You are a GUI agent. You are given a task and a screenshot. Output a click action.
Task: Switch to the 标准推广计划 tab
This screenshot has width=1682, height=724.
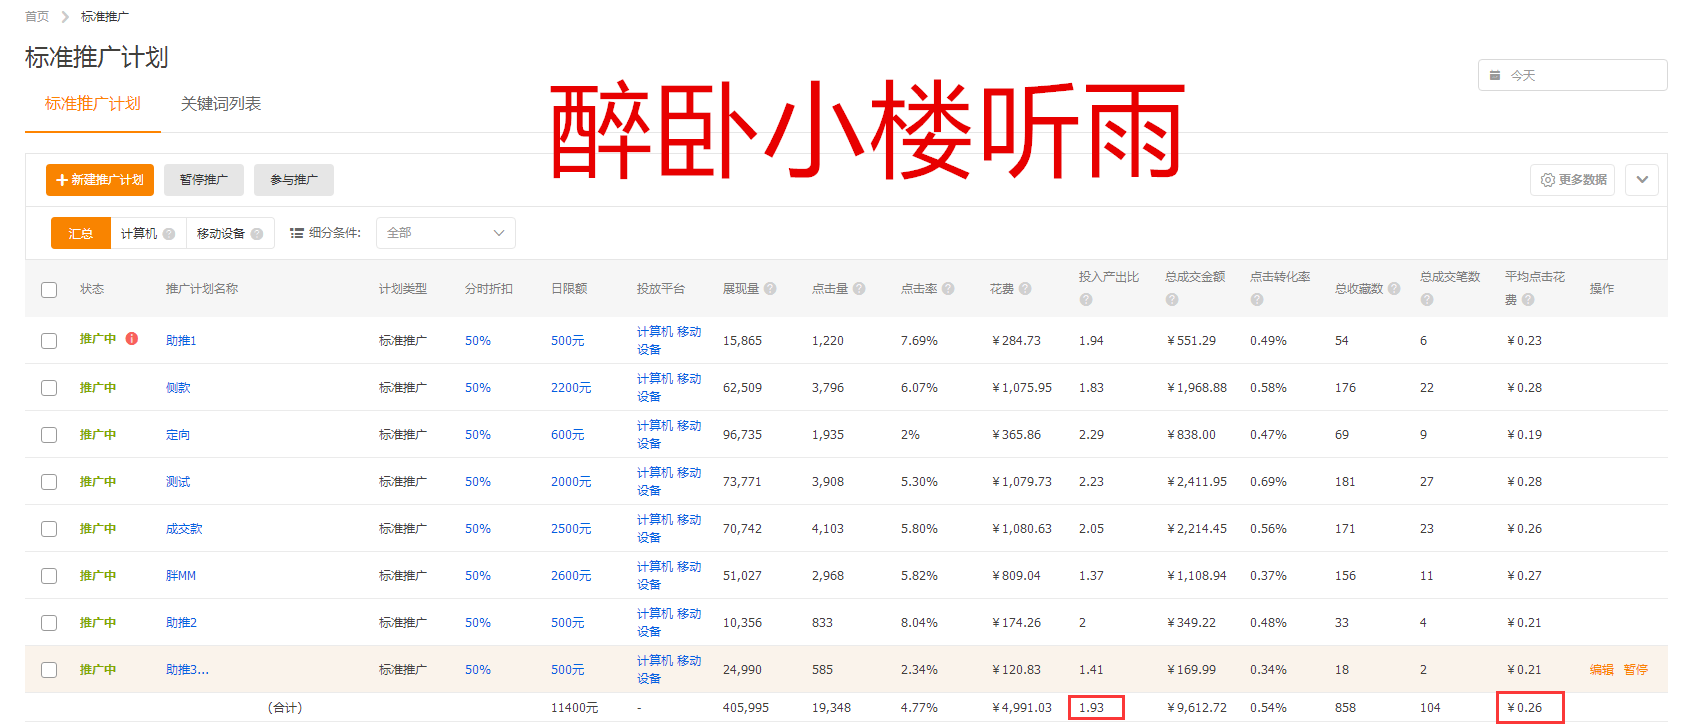pos(93,104)
